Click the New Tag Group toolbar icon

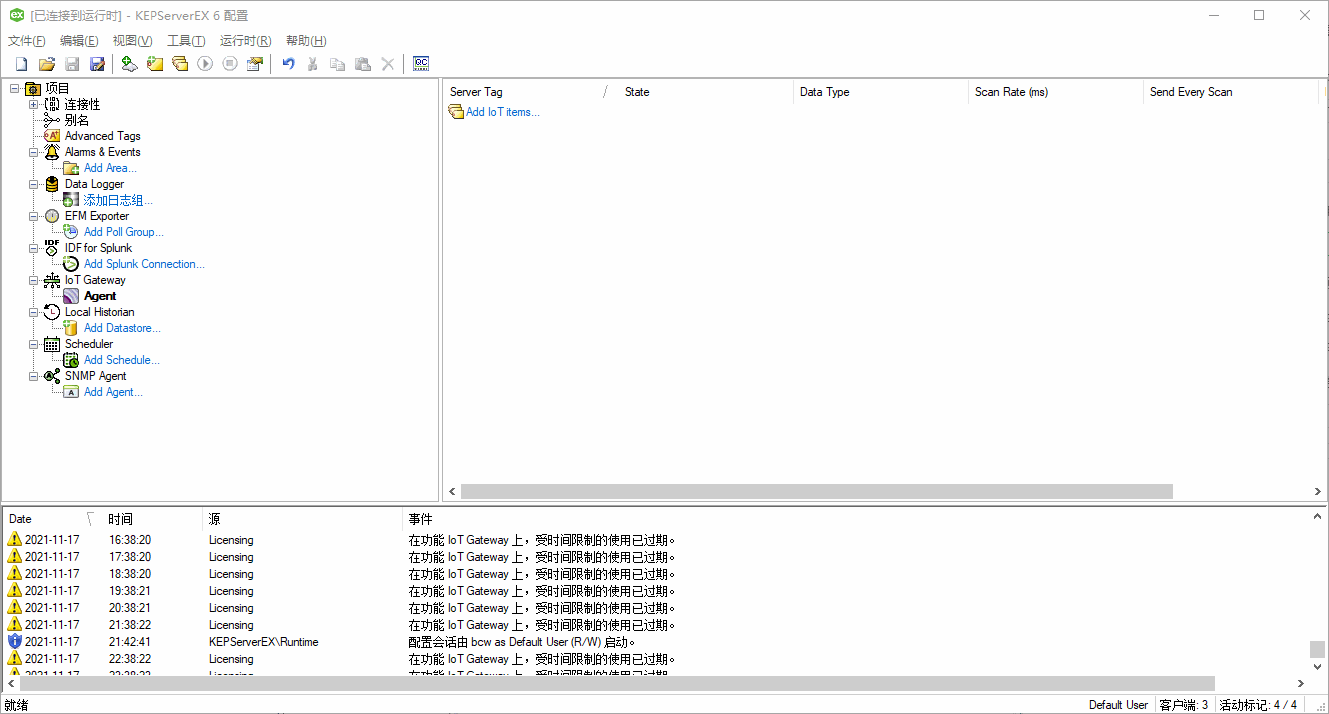[x=180, y=64]
